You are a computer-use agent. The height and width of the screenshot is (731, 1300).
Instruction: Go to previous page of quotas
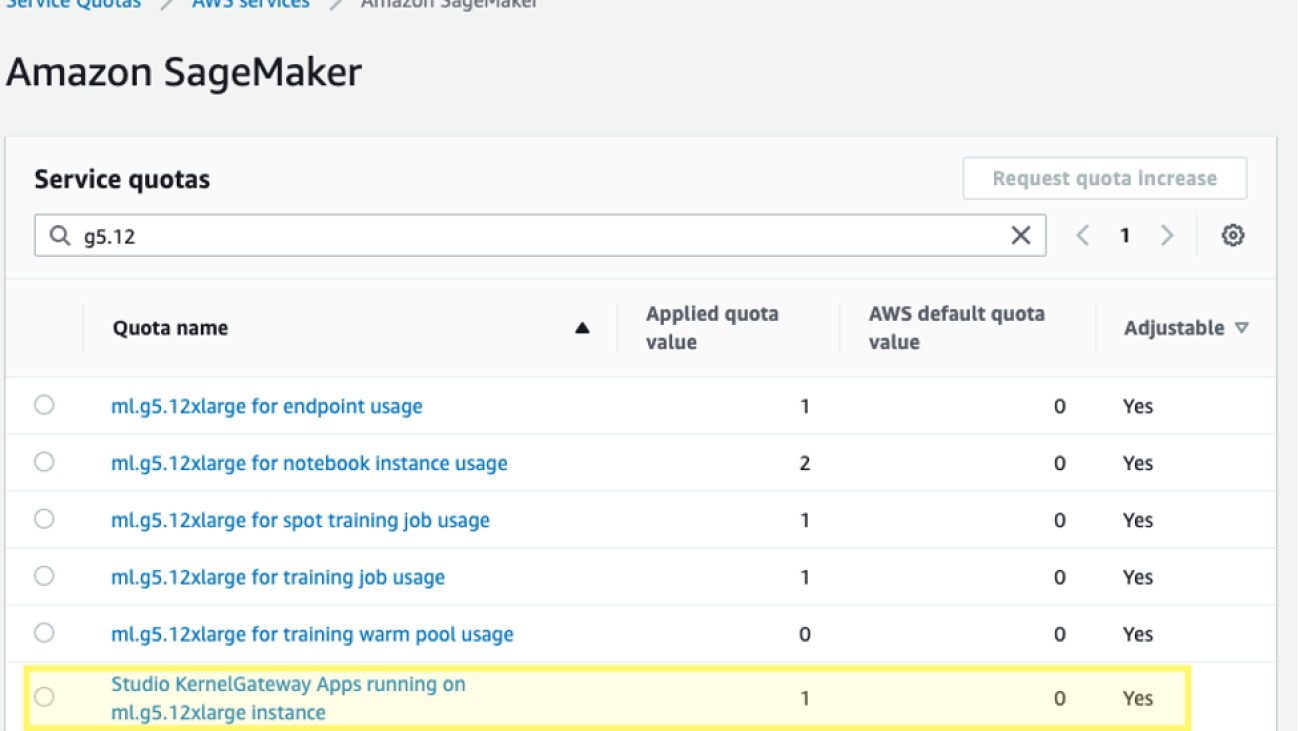(x=1082, y=235)
